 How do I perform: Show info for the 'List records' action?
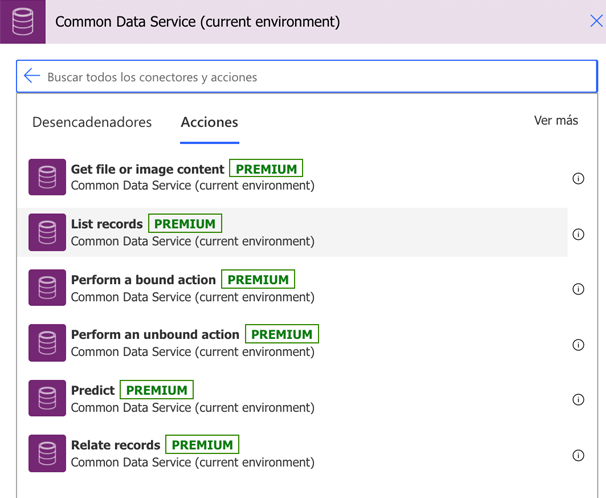[x=578, y=234]
